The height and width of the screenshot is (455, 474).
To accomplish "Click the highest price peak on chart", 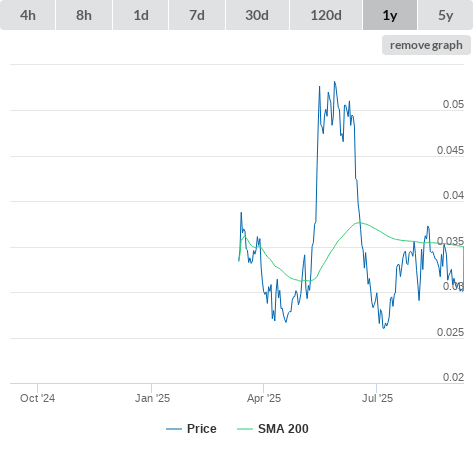I will (x=335, y=82).
